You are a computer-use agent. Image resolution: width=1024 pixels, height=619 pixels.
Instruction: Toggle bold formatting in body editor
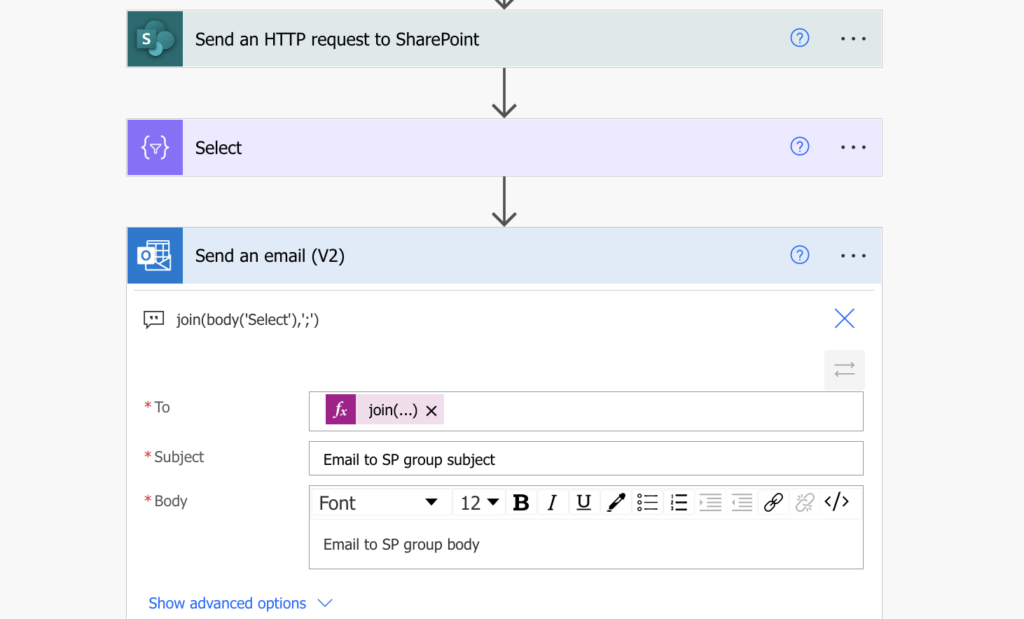[521, 502]
